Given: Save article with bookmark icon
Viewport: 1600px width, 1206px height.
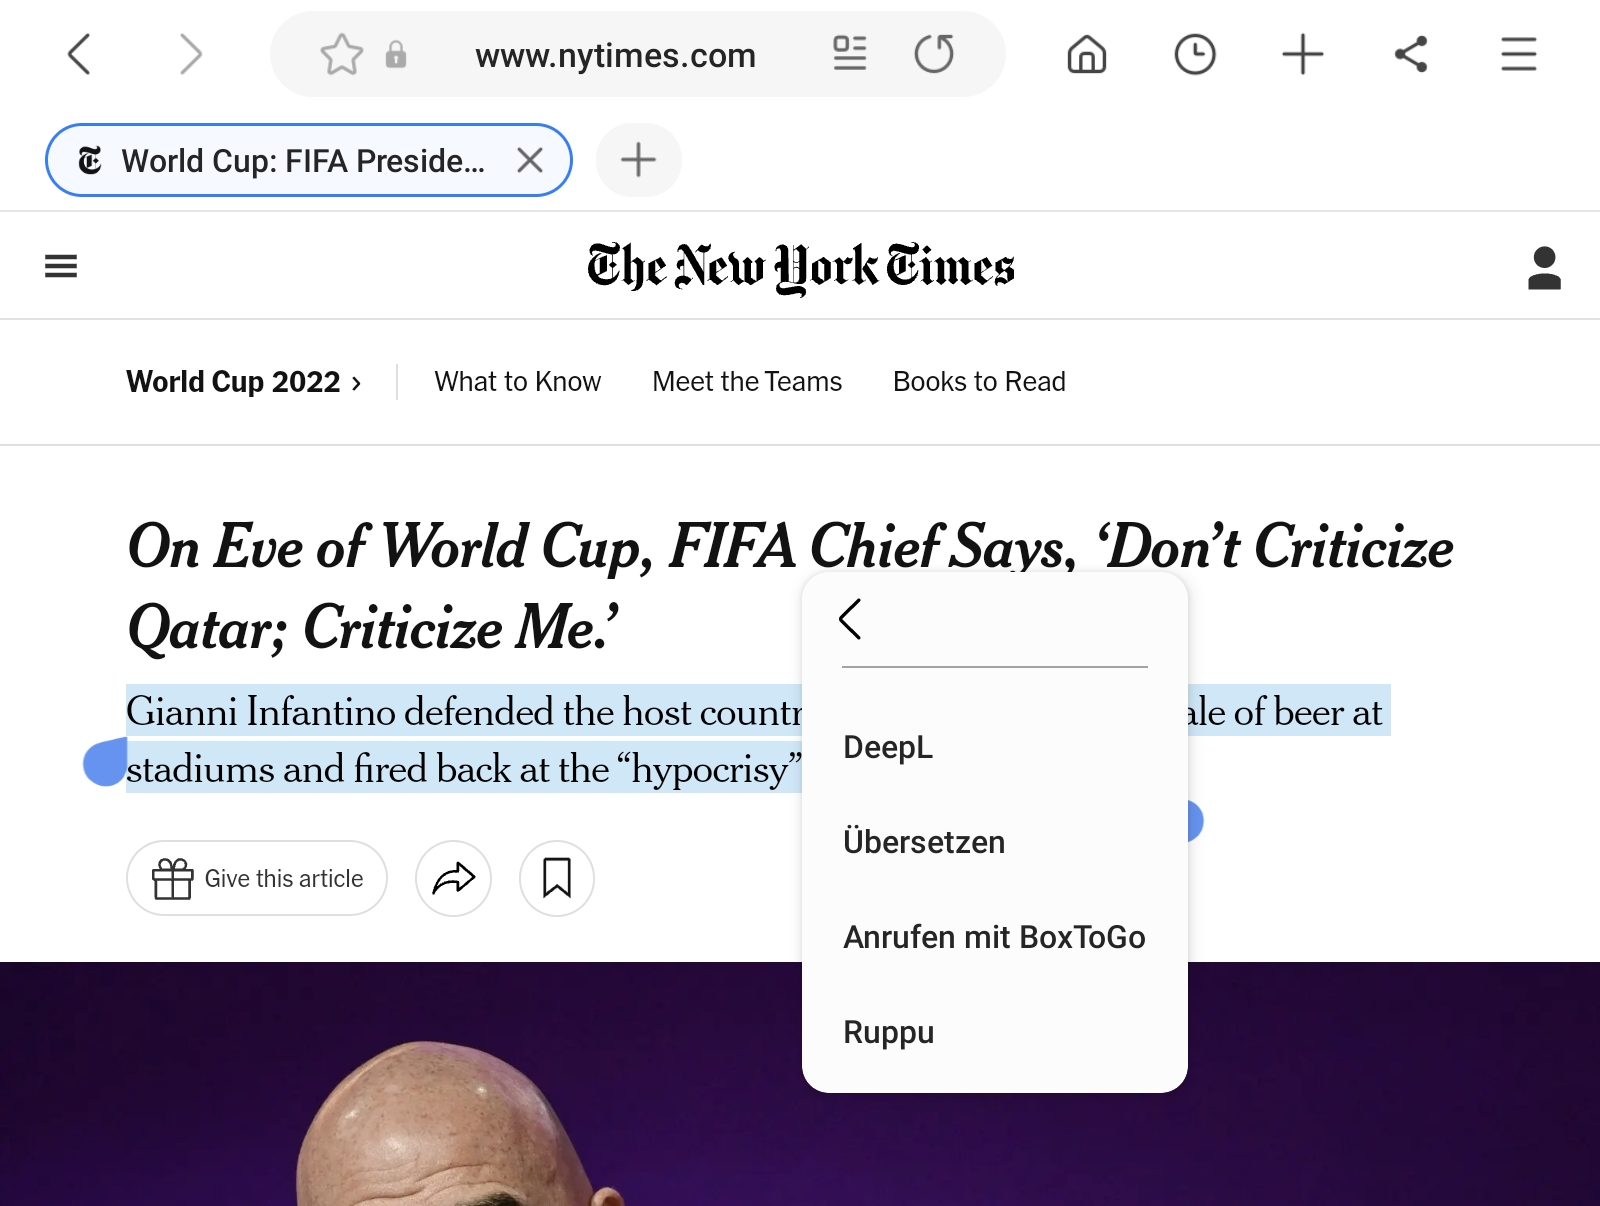Looking at the screenshot, I should tap(557, 878).
